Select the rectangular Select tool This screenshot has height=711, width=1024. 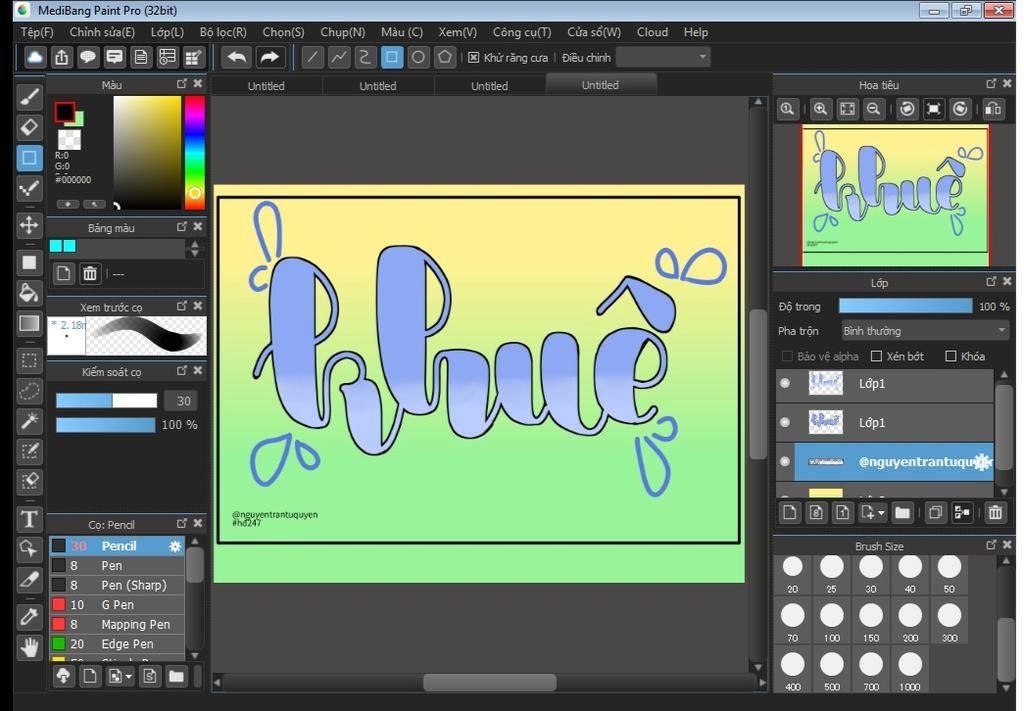point(29,360)
